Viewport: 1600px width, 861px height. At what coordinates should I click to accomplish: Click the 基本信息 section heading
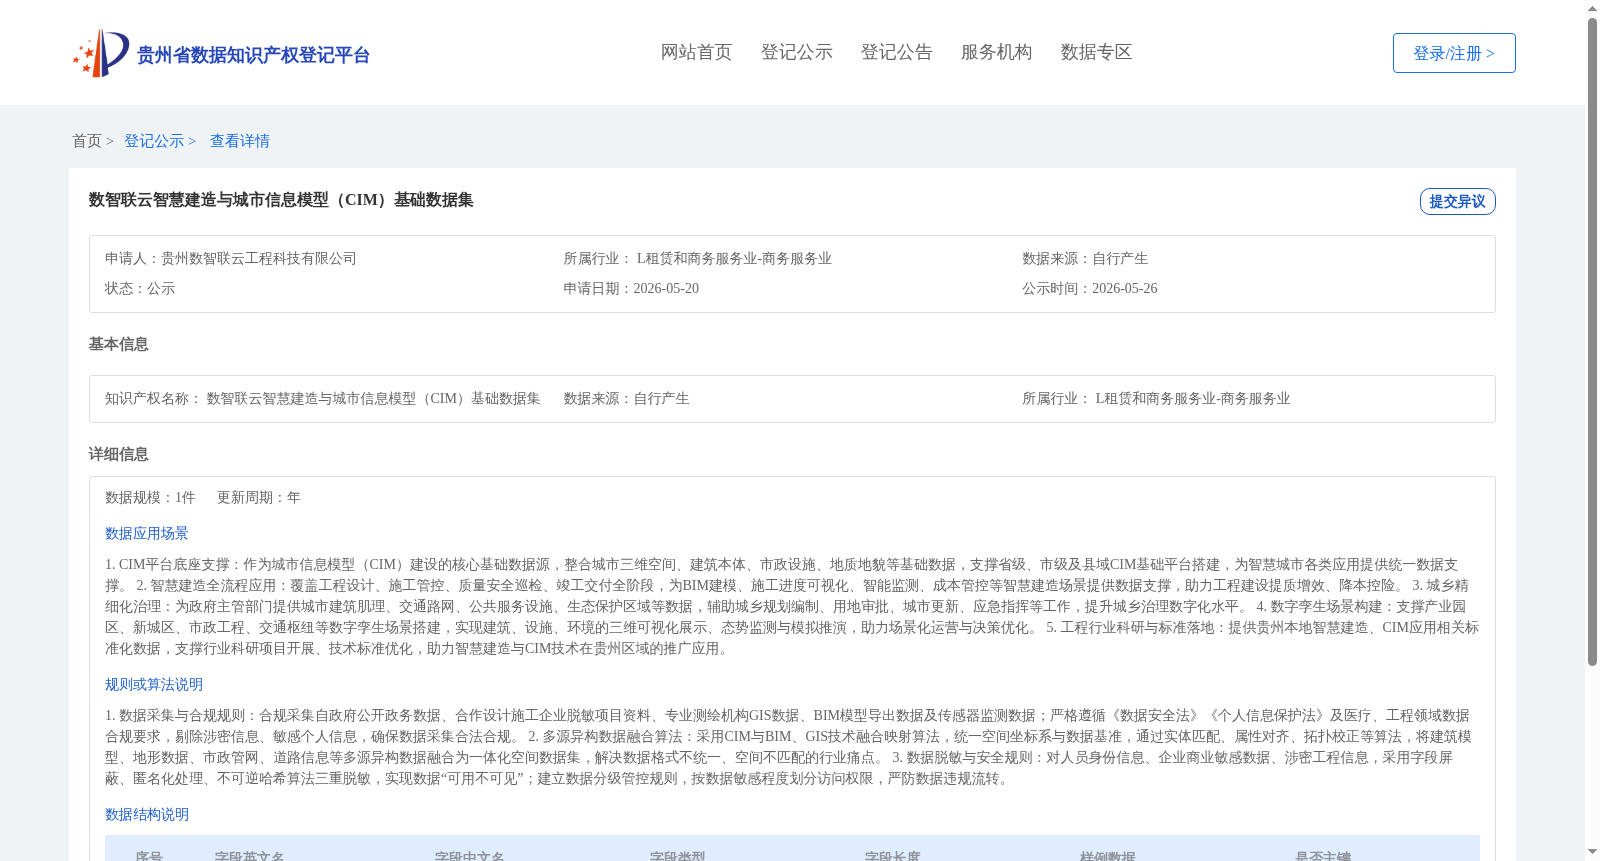point(118,344)
